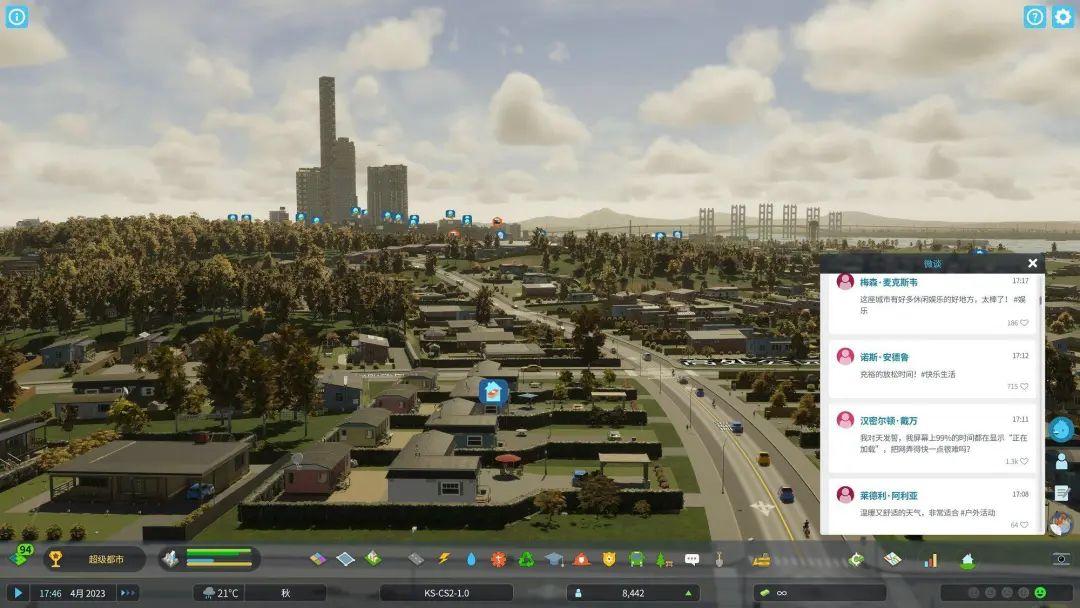Open the Event Journal notepad icon
This screenshot has width=1080, height=608.
(1061, 493)
